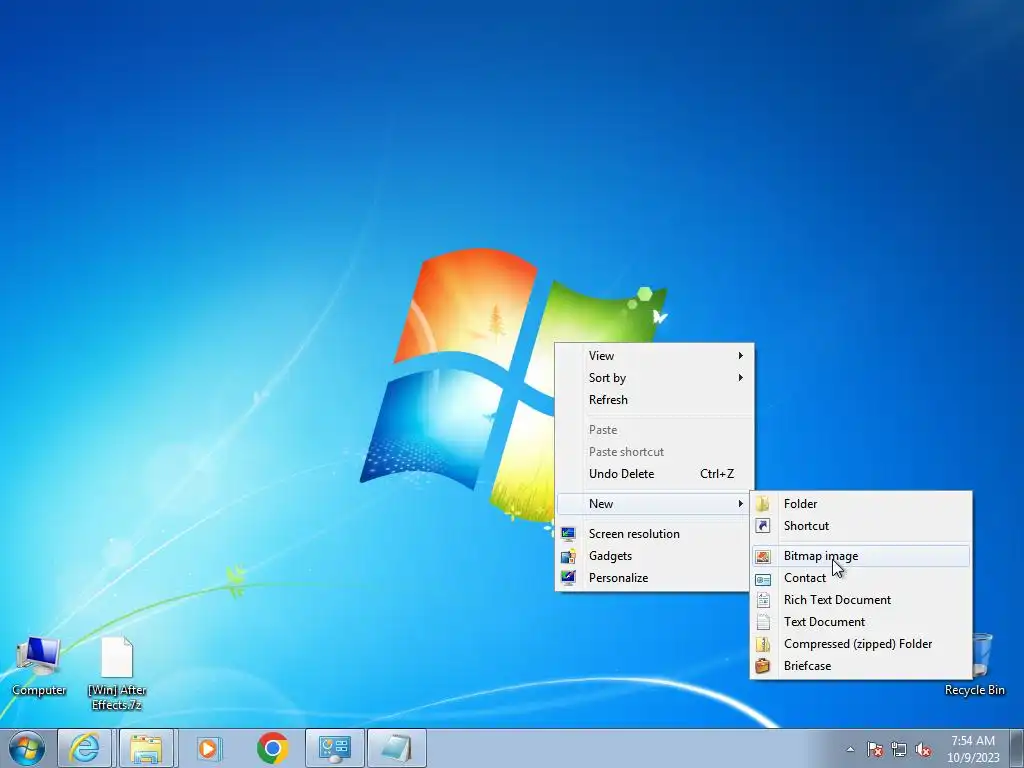Select Undo Delete in context menu
The width and height of the screenshot is (1024, 768).
[x=654, y=473]
